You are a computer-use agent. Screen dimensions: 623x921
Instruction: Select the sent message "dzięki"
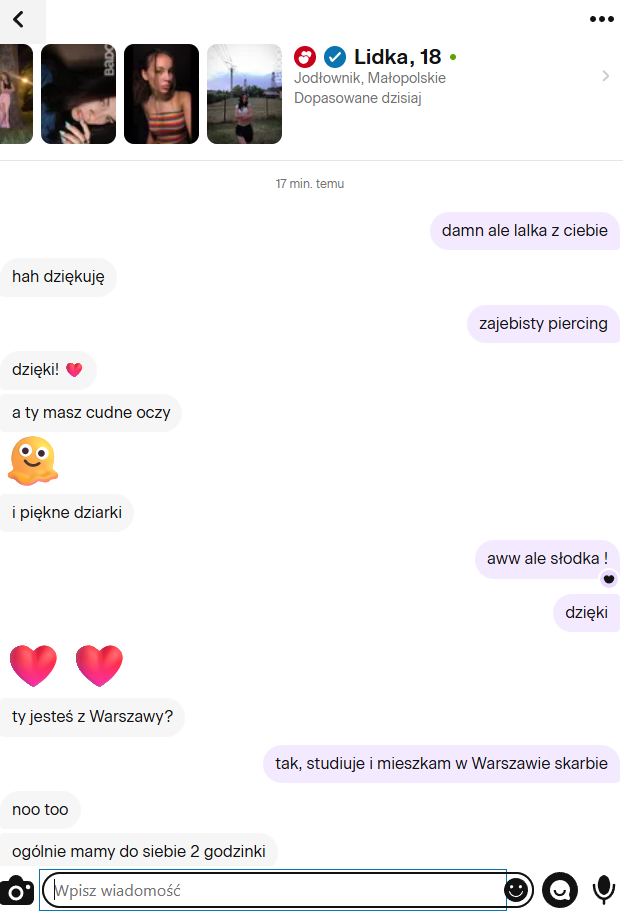[x=587, y=613]
